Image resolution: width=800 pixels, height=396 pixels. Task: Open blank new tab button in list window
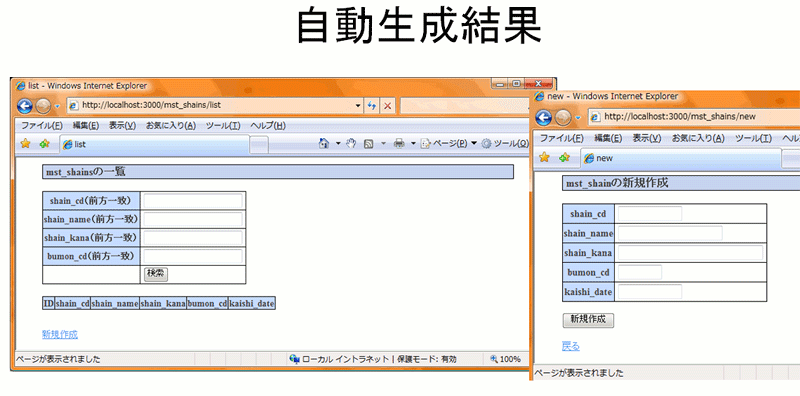click(259, 145)
